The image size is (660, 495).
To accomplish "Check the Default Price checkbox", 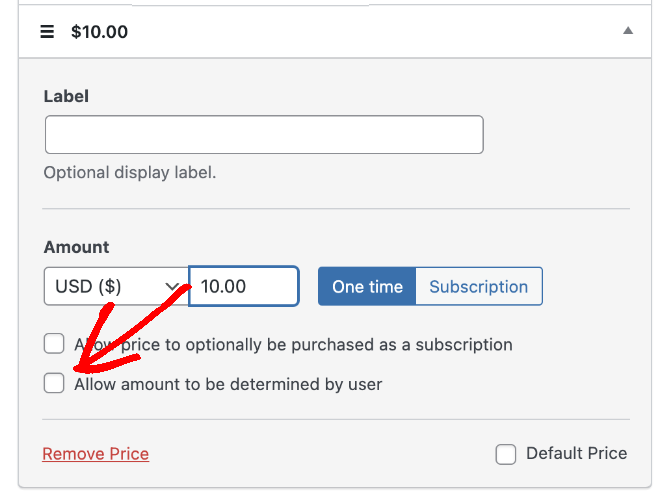I will (506, 454).
